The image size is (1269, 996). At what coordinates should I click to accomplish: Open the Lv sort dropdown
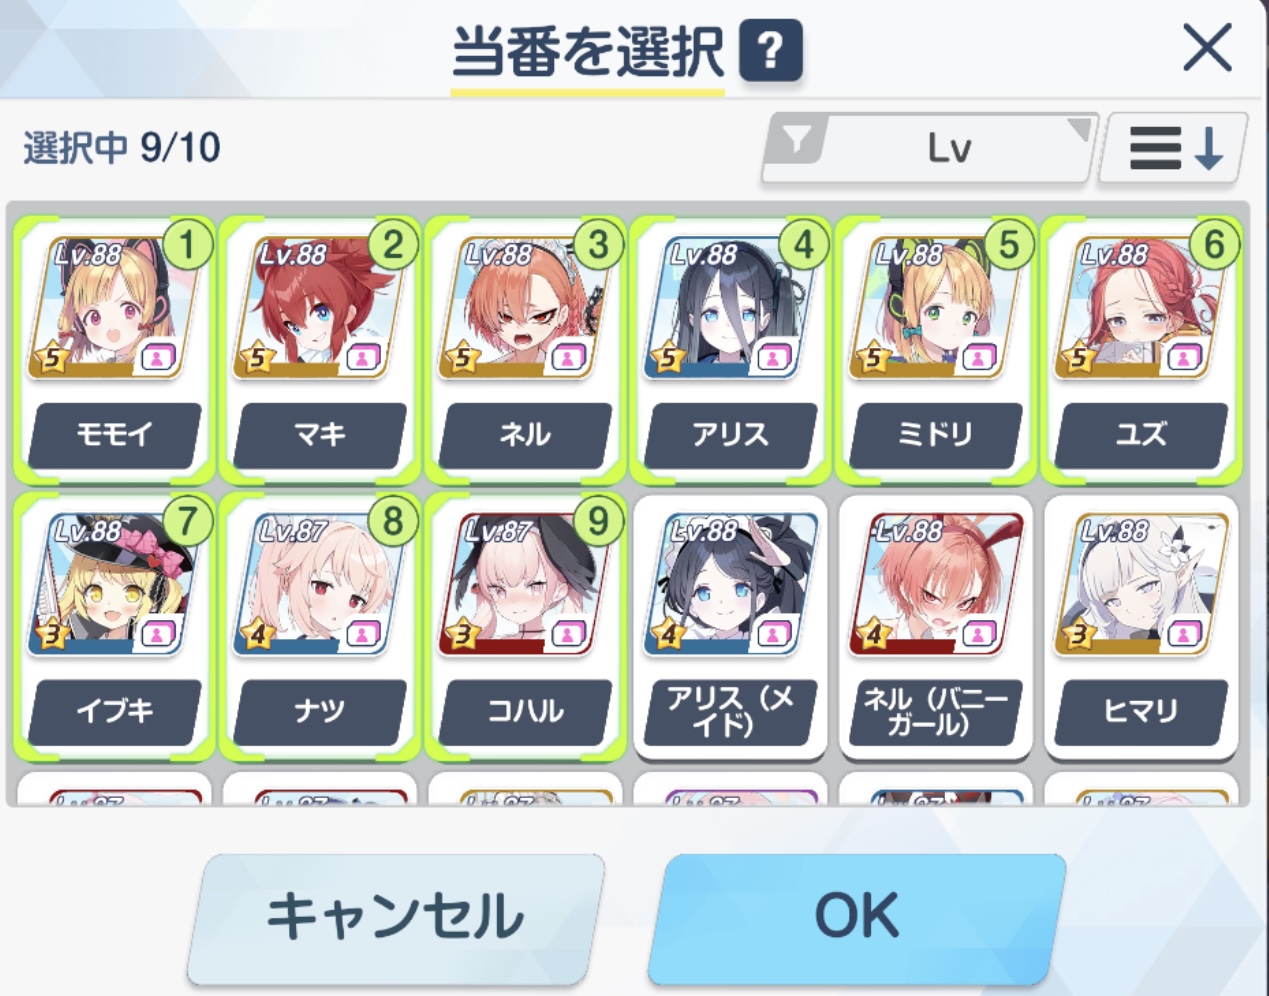(929, 149)
